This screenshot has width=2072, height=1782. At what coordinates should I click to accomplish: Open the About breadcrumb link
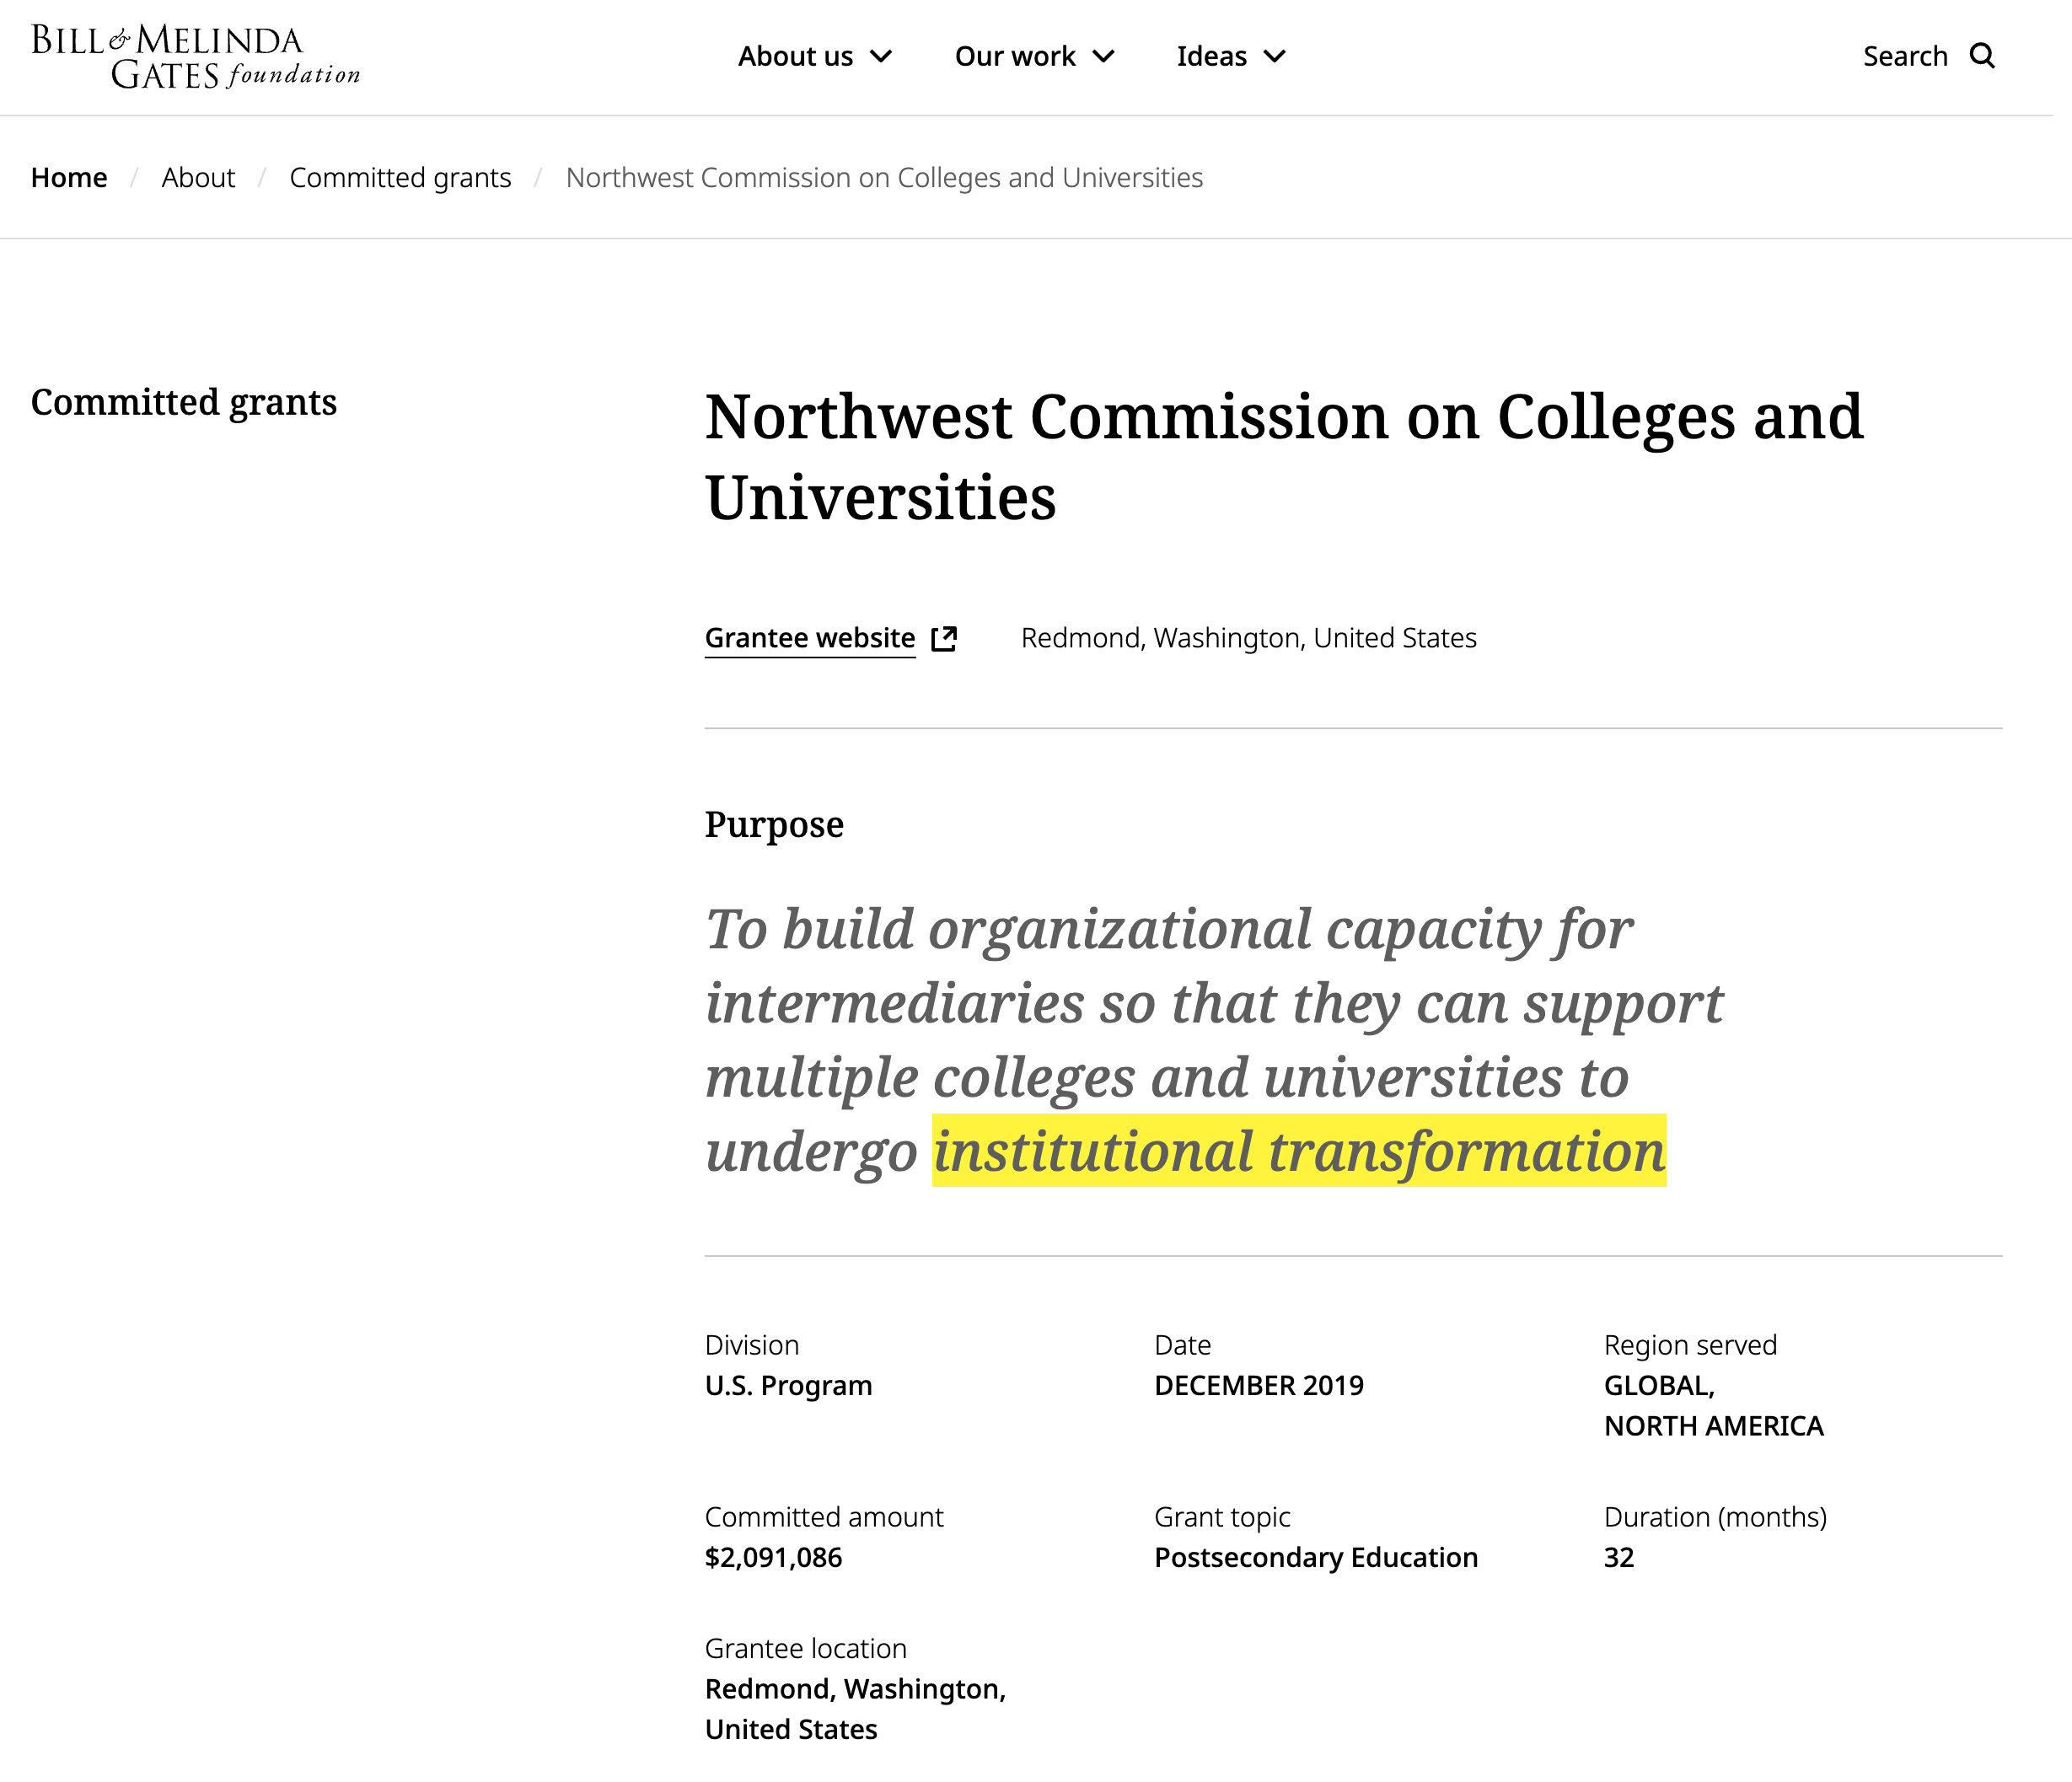(198, 177)
